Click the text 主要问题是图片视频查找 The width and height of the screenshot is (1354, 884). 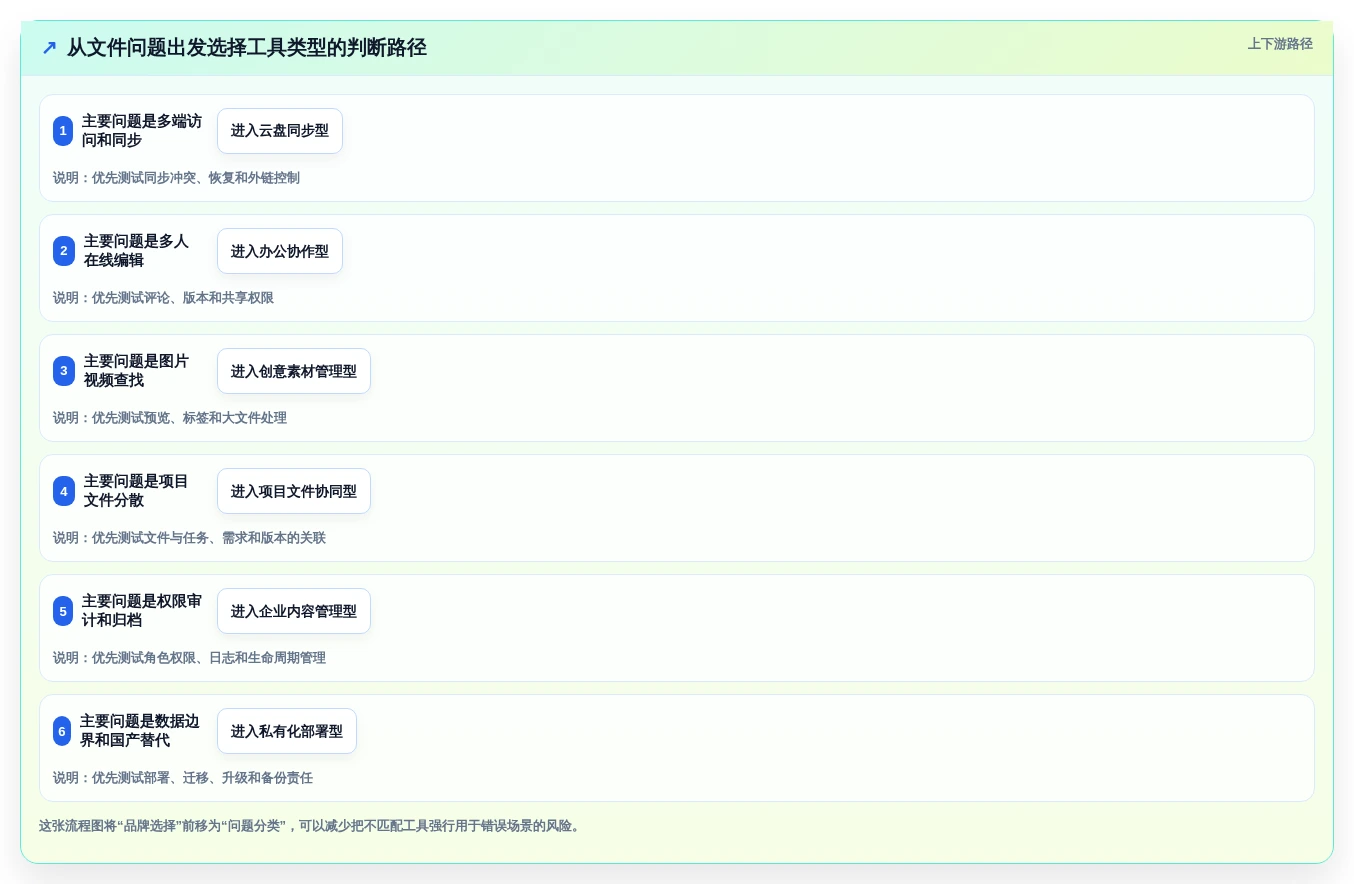(136, 371)
